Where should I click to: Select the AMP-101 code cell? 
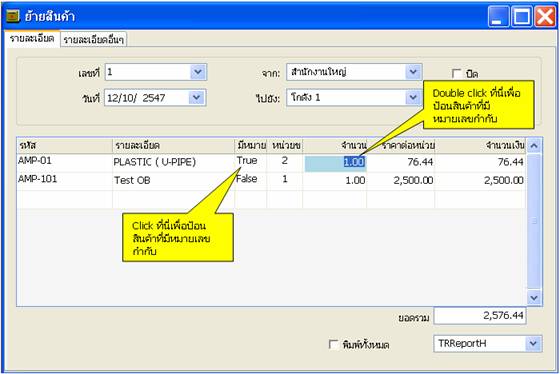tap(65, 180)
